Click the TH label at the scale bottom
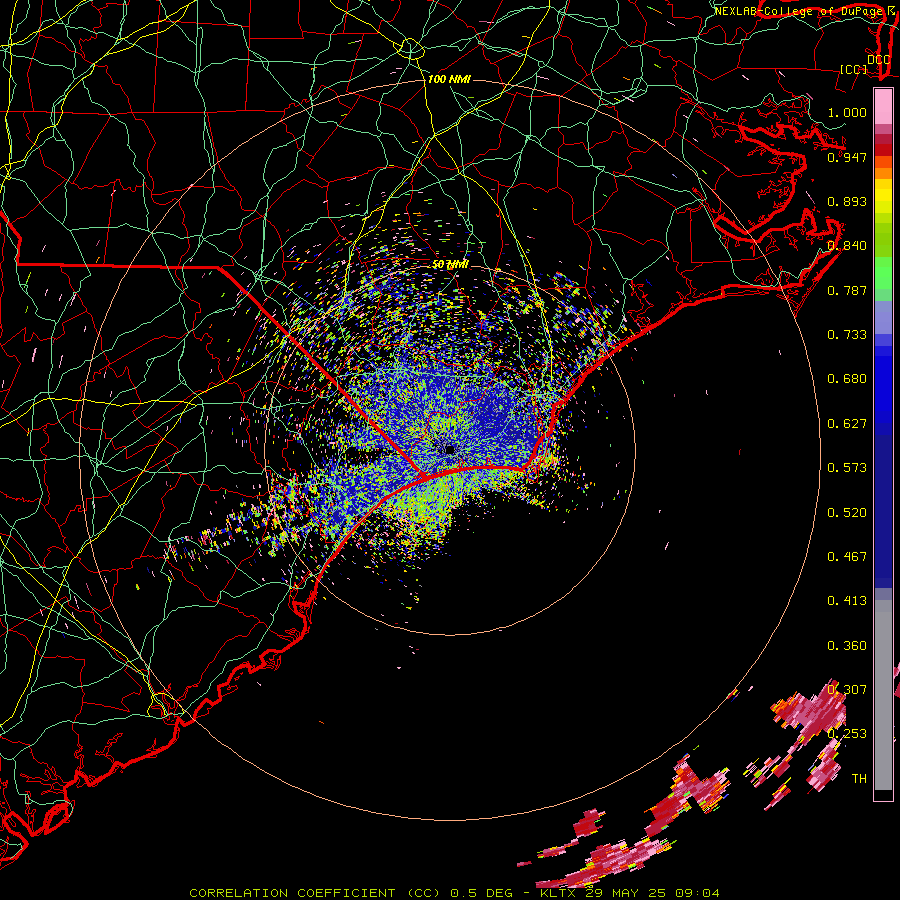The width and height of the screenshot is (900, 900). (859, 779)
